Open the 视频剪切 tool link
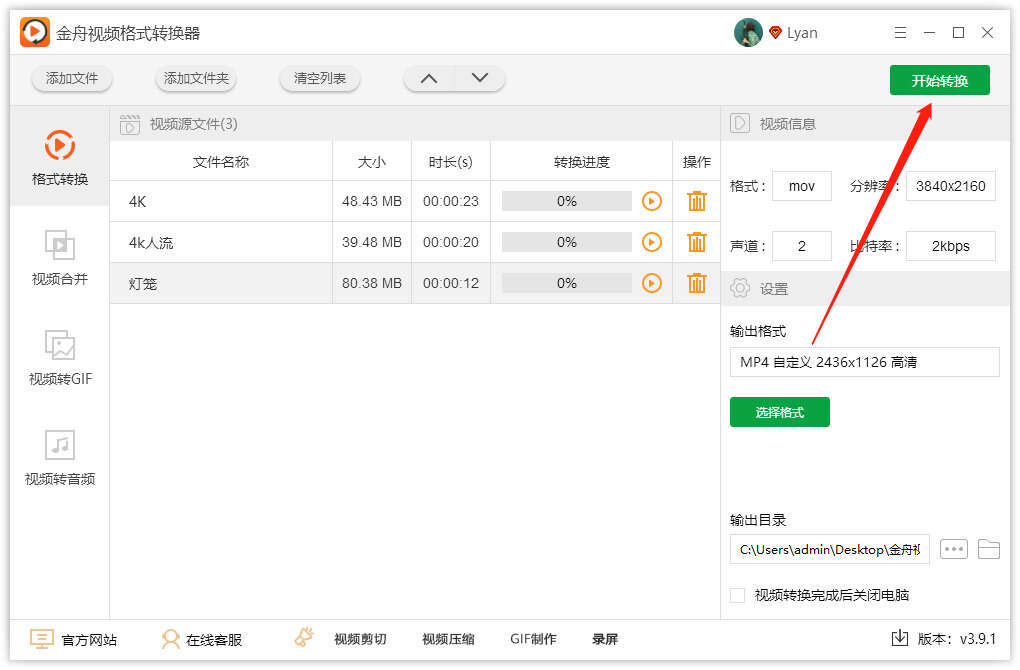The width and height of the screenshot is (1020, 670). (x=360, y=639)
